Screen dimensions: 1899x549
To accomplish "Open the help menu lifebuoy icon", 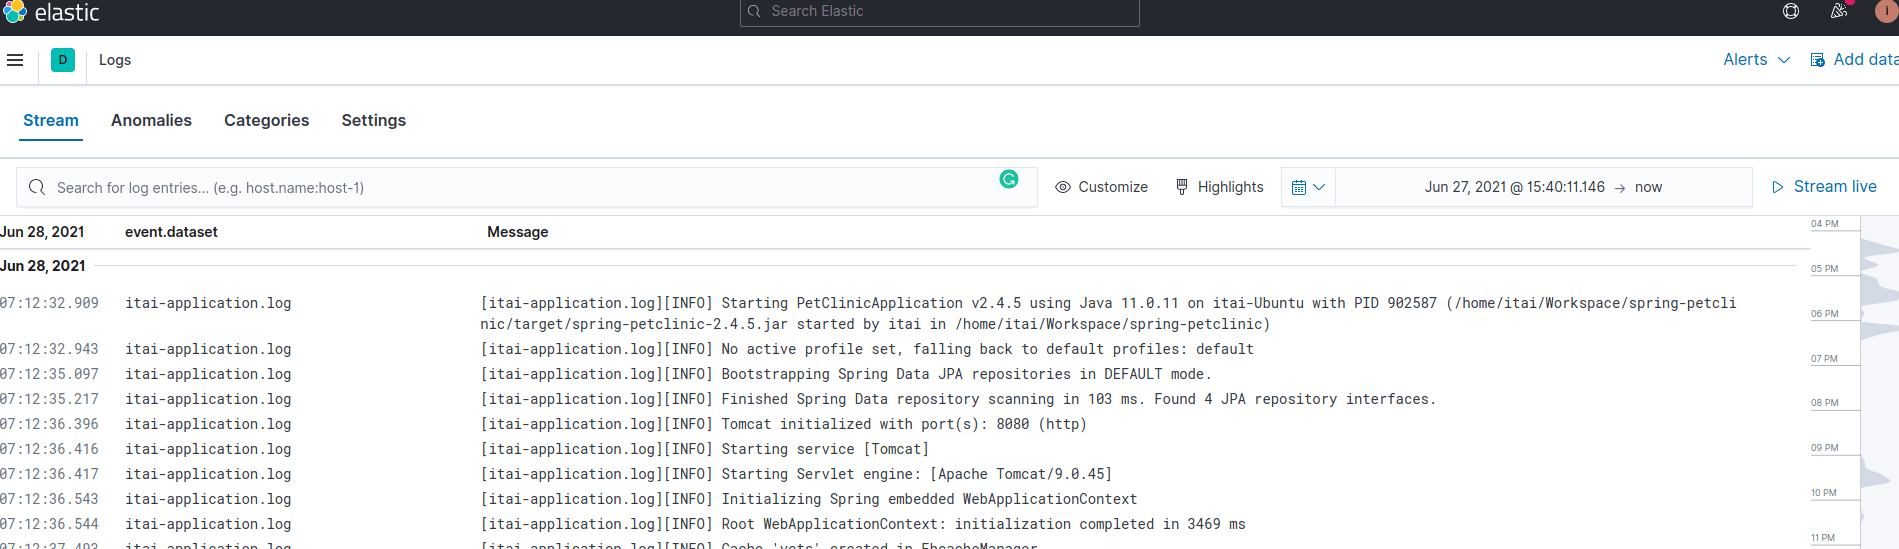I will (1791, 11).
